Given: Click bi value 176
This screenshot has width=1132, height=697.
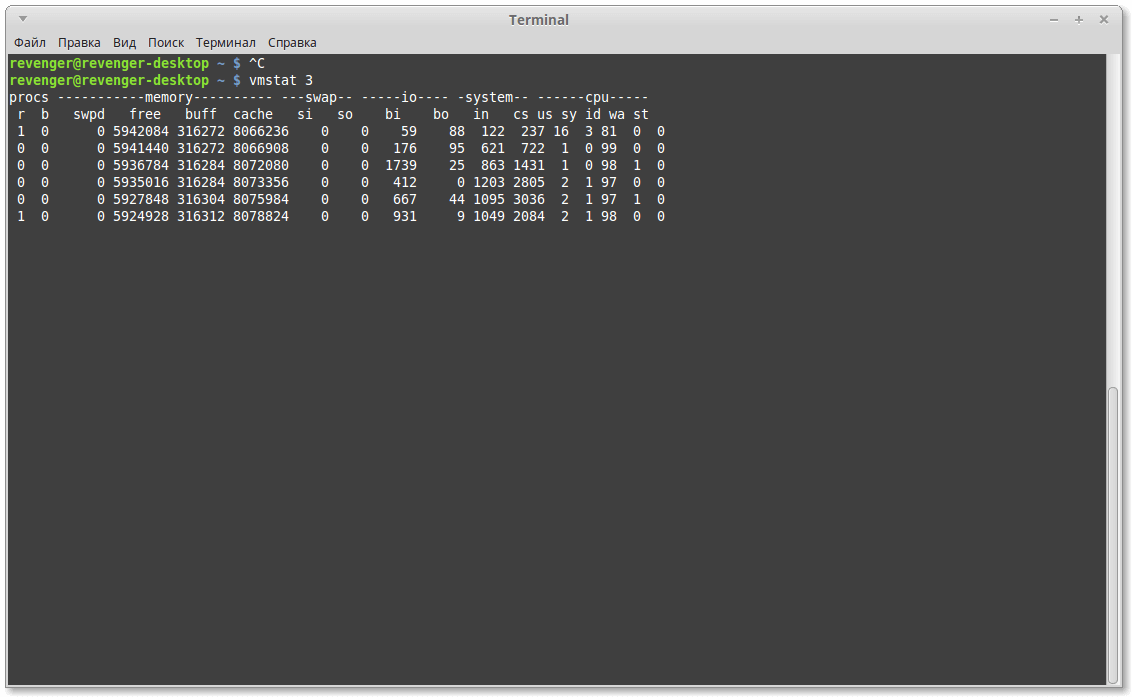Looking at the screenshot, I should coord(405,148).
